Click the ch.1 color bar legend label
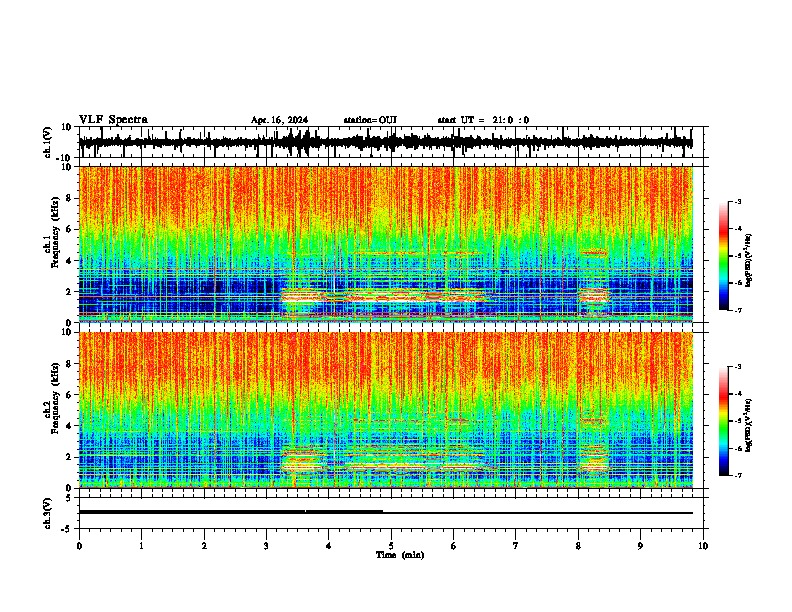This screenshot has height=612, width=792. click(x=750, y=261)
